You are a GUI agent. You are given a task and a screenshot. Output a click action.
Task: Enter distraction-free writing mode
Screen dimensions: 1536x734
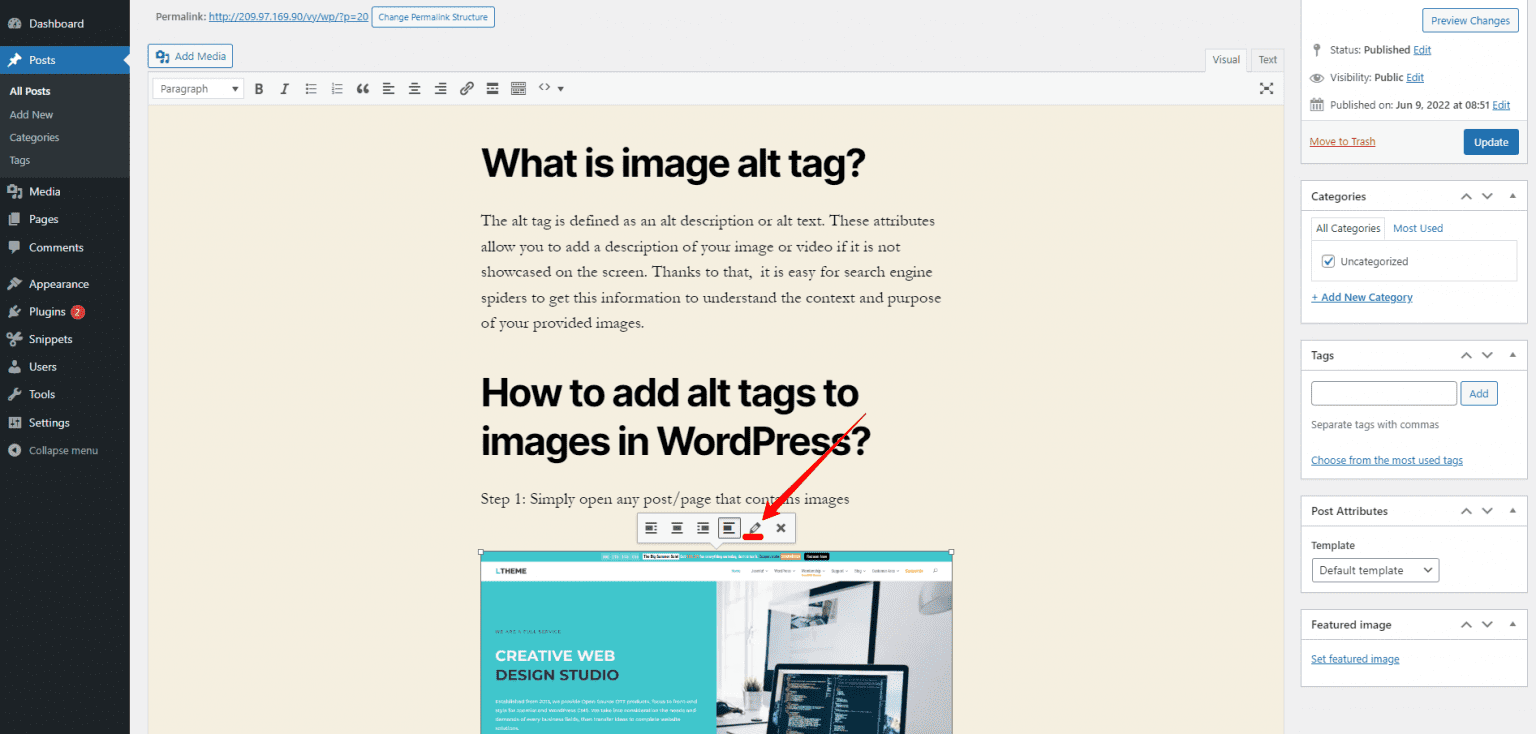[x=1266, y=88]
